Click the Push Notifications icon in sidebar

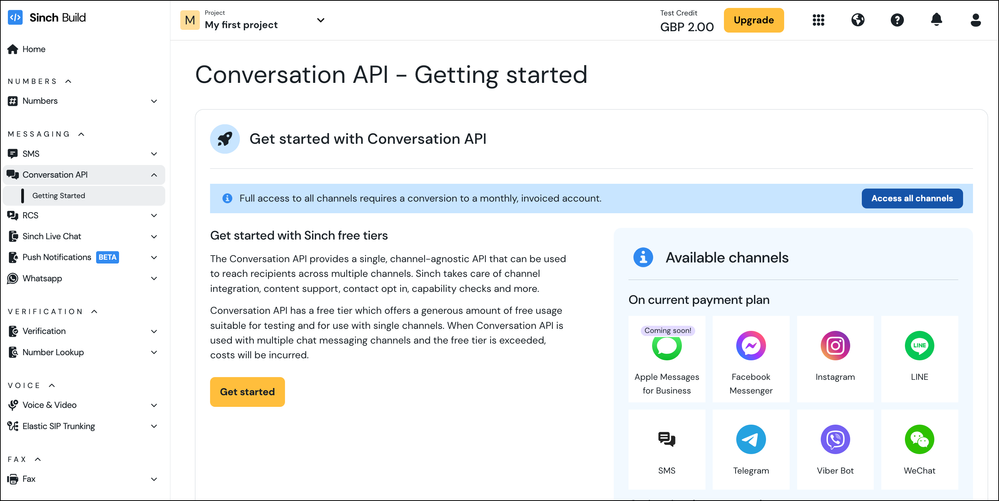point(13,258)
